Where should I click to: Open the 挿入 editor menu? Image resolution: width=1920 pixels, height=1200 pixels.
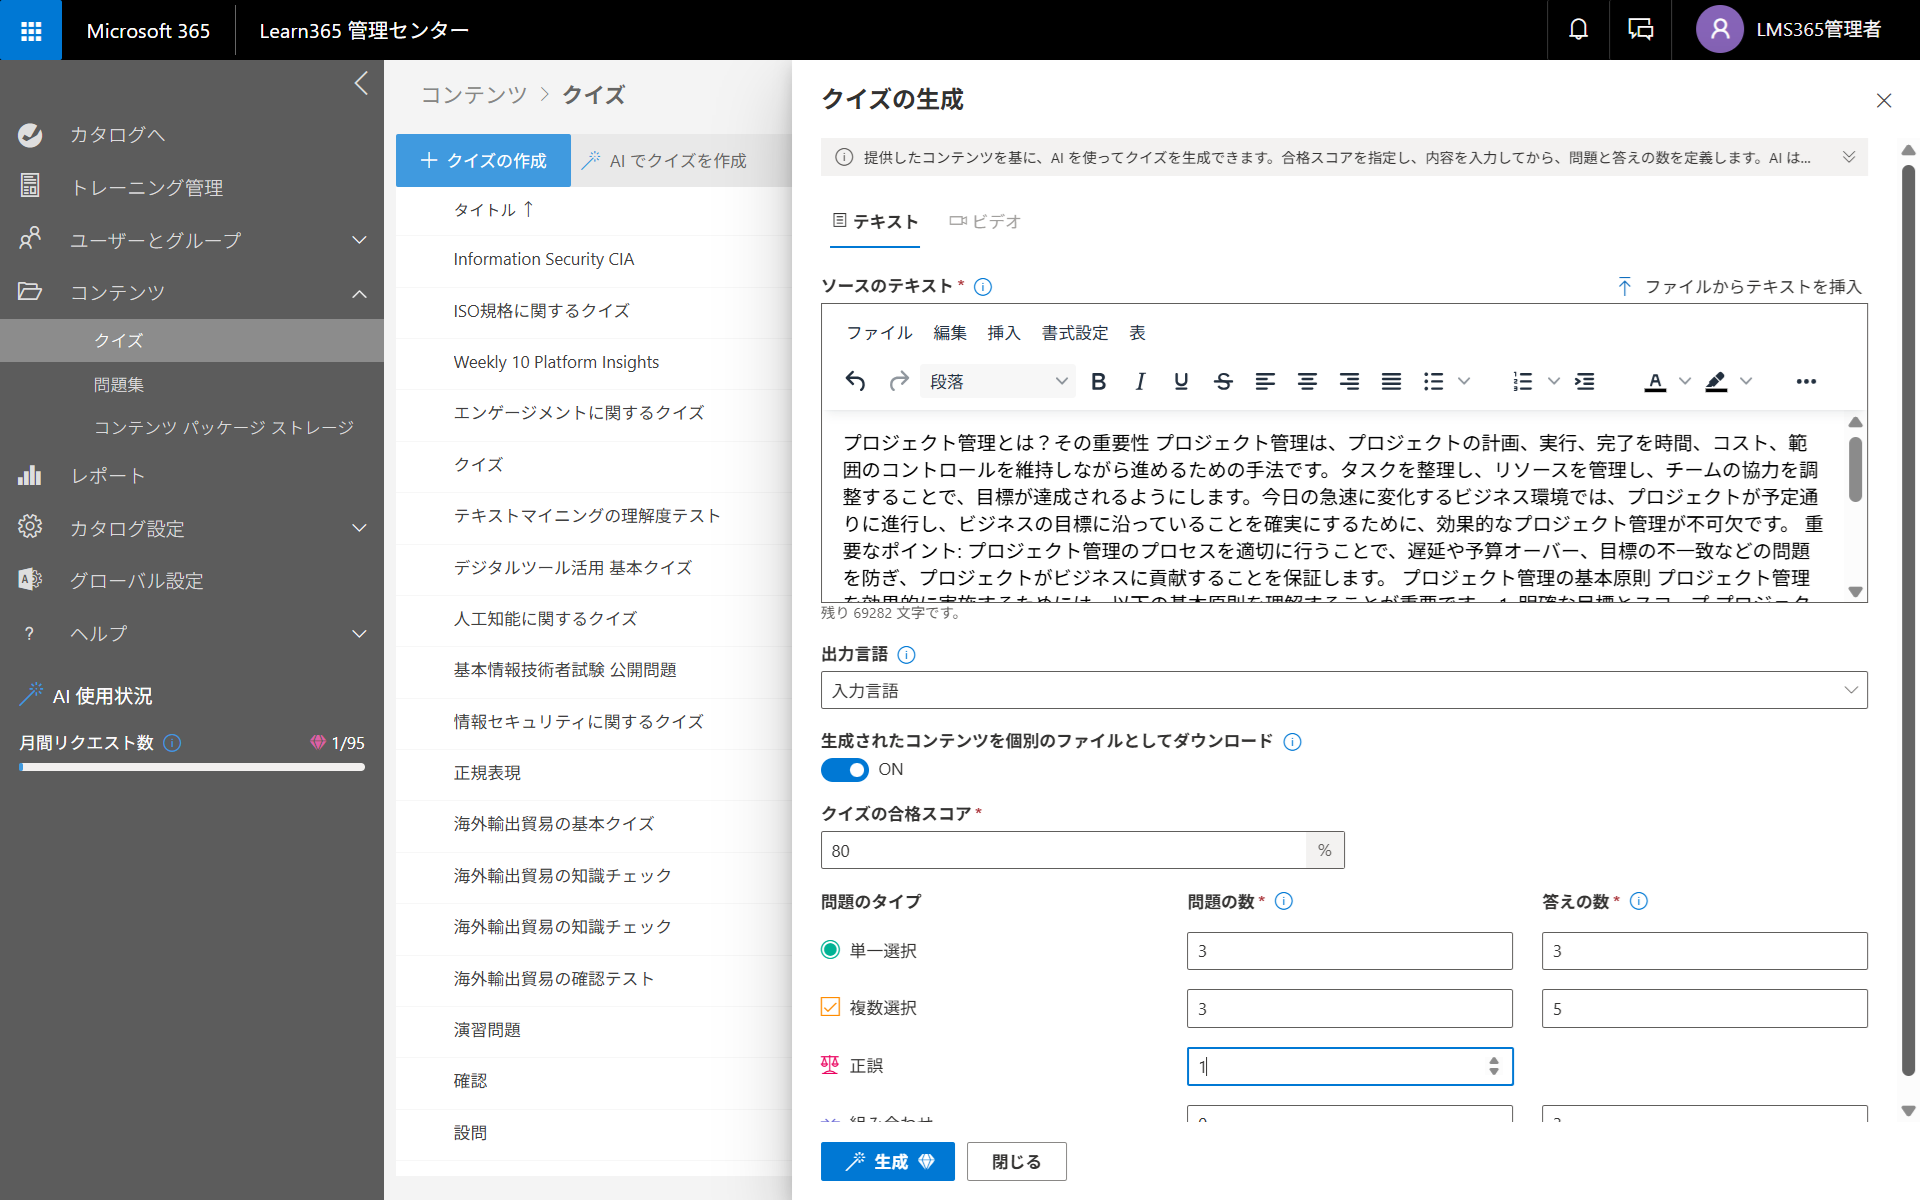[x=1004, y=333]
